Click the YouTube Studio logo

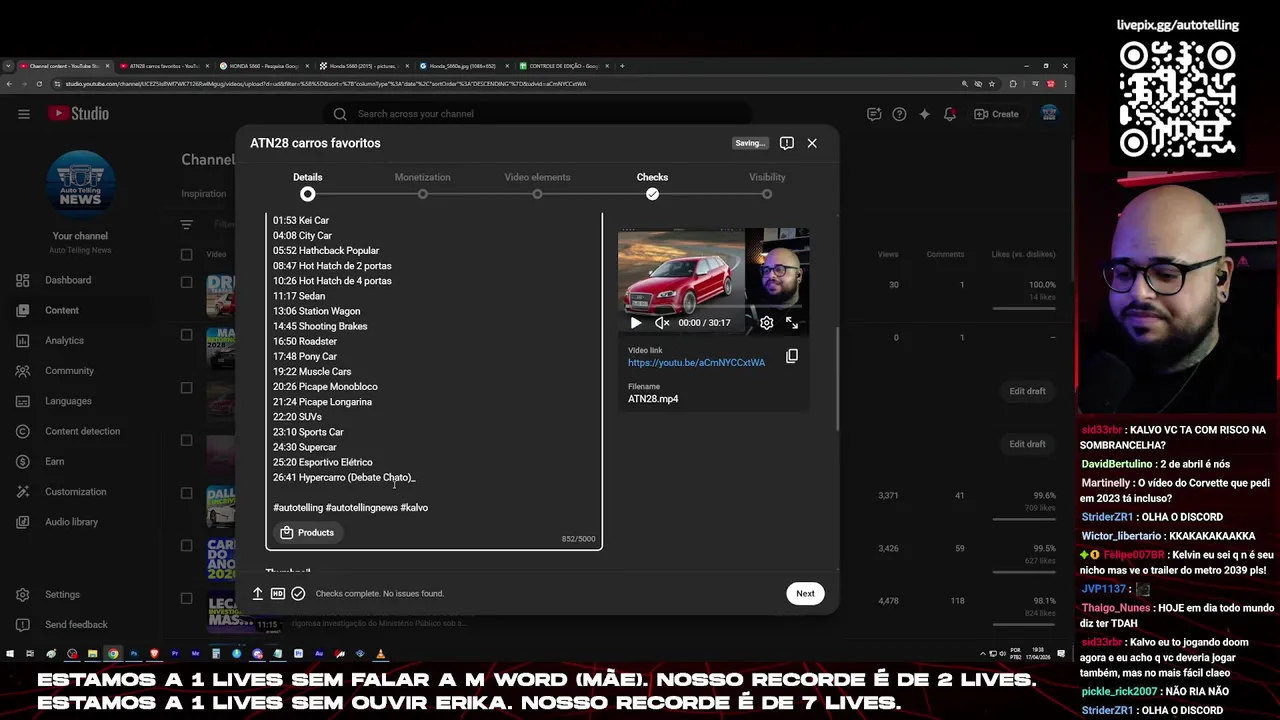pos(77,114)
